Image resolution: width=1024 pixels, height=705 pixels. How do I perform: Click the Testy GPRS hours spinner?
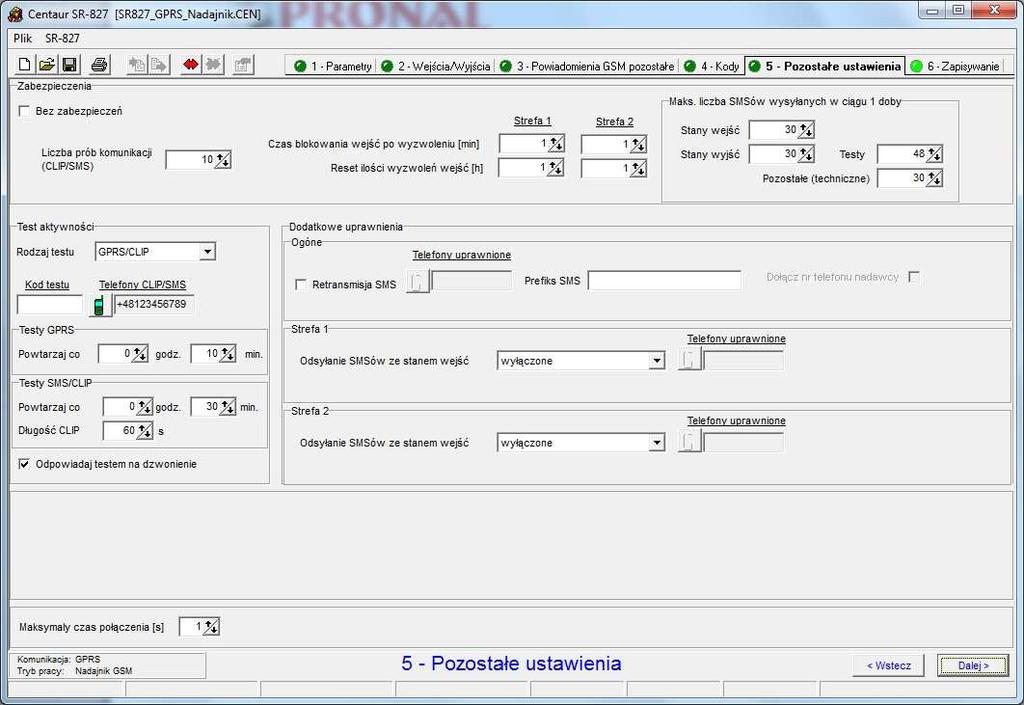click(140, 354)
